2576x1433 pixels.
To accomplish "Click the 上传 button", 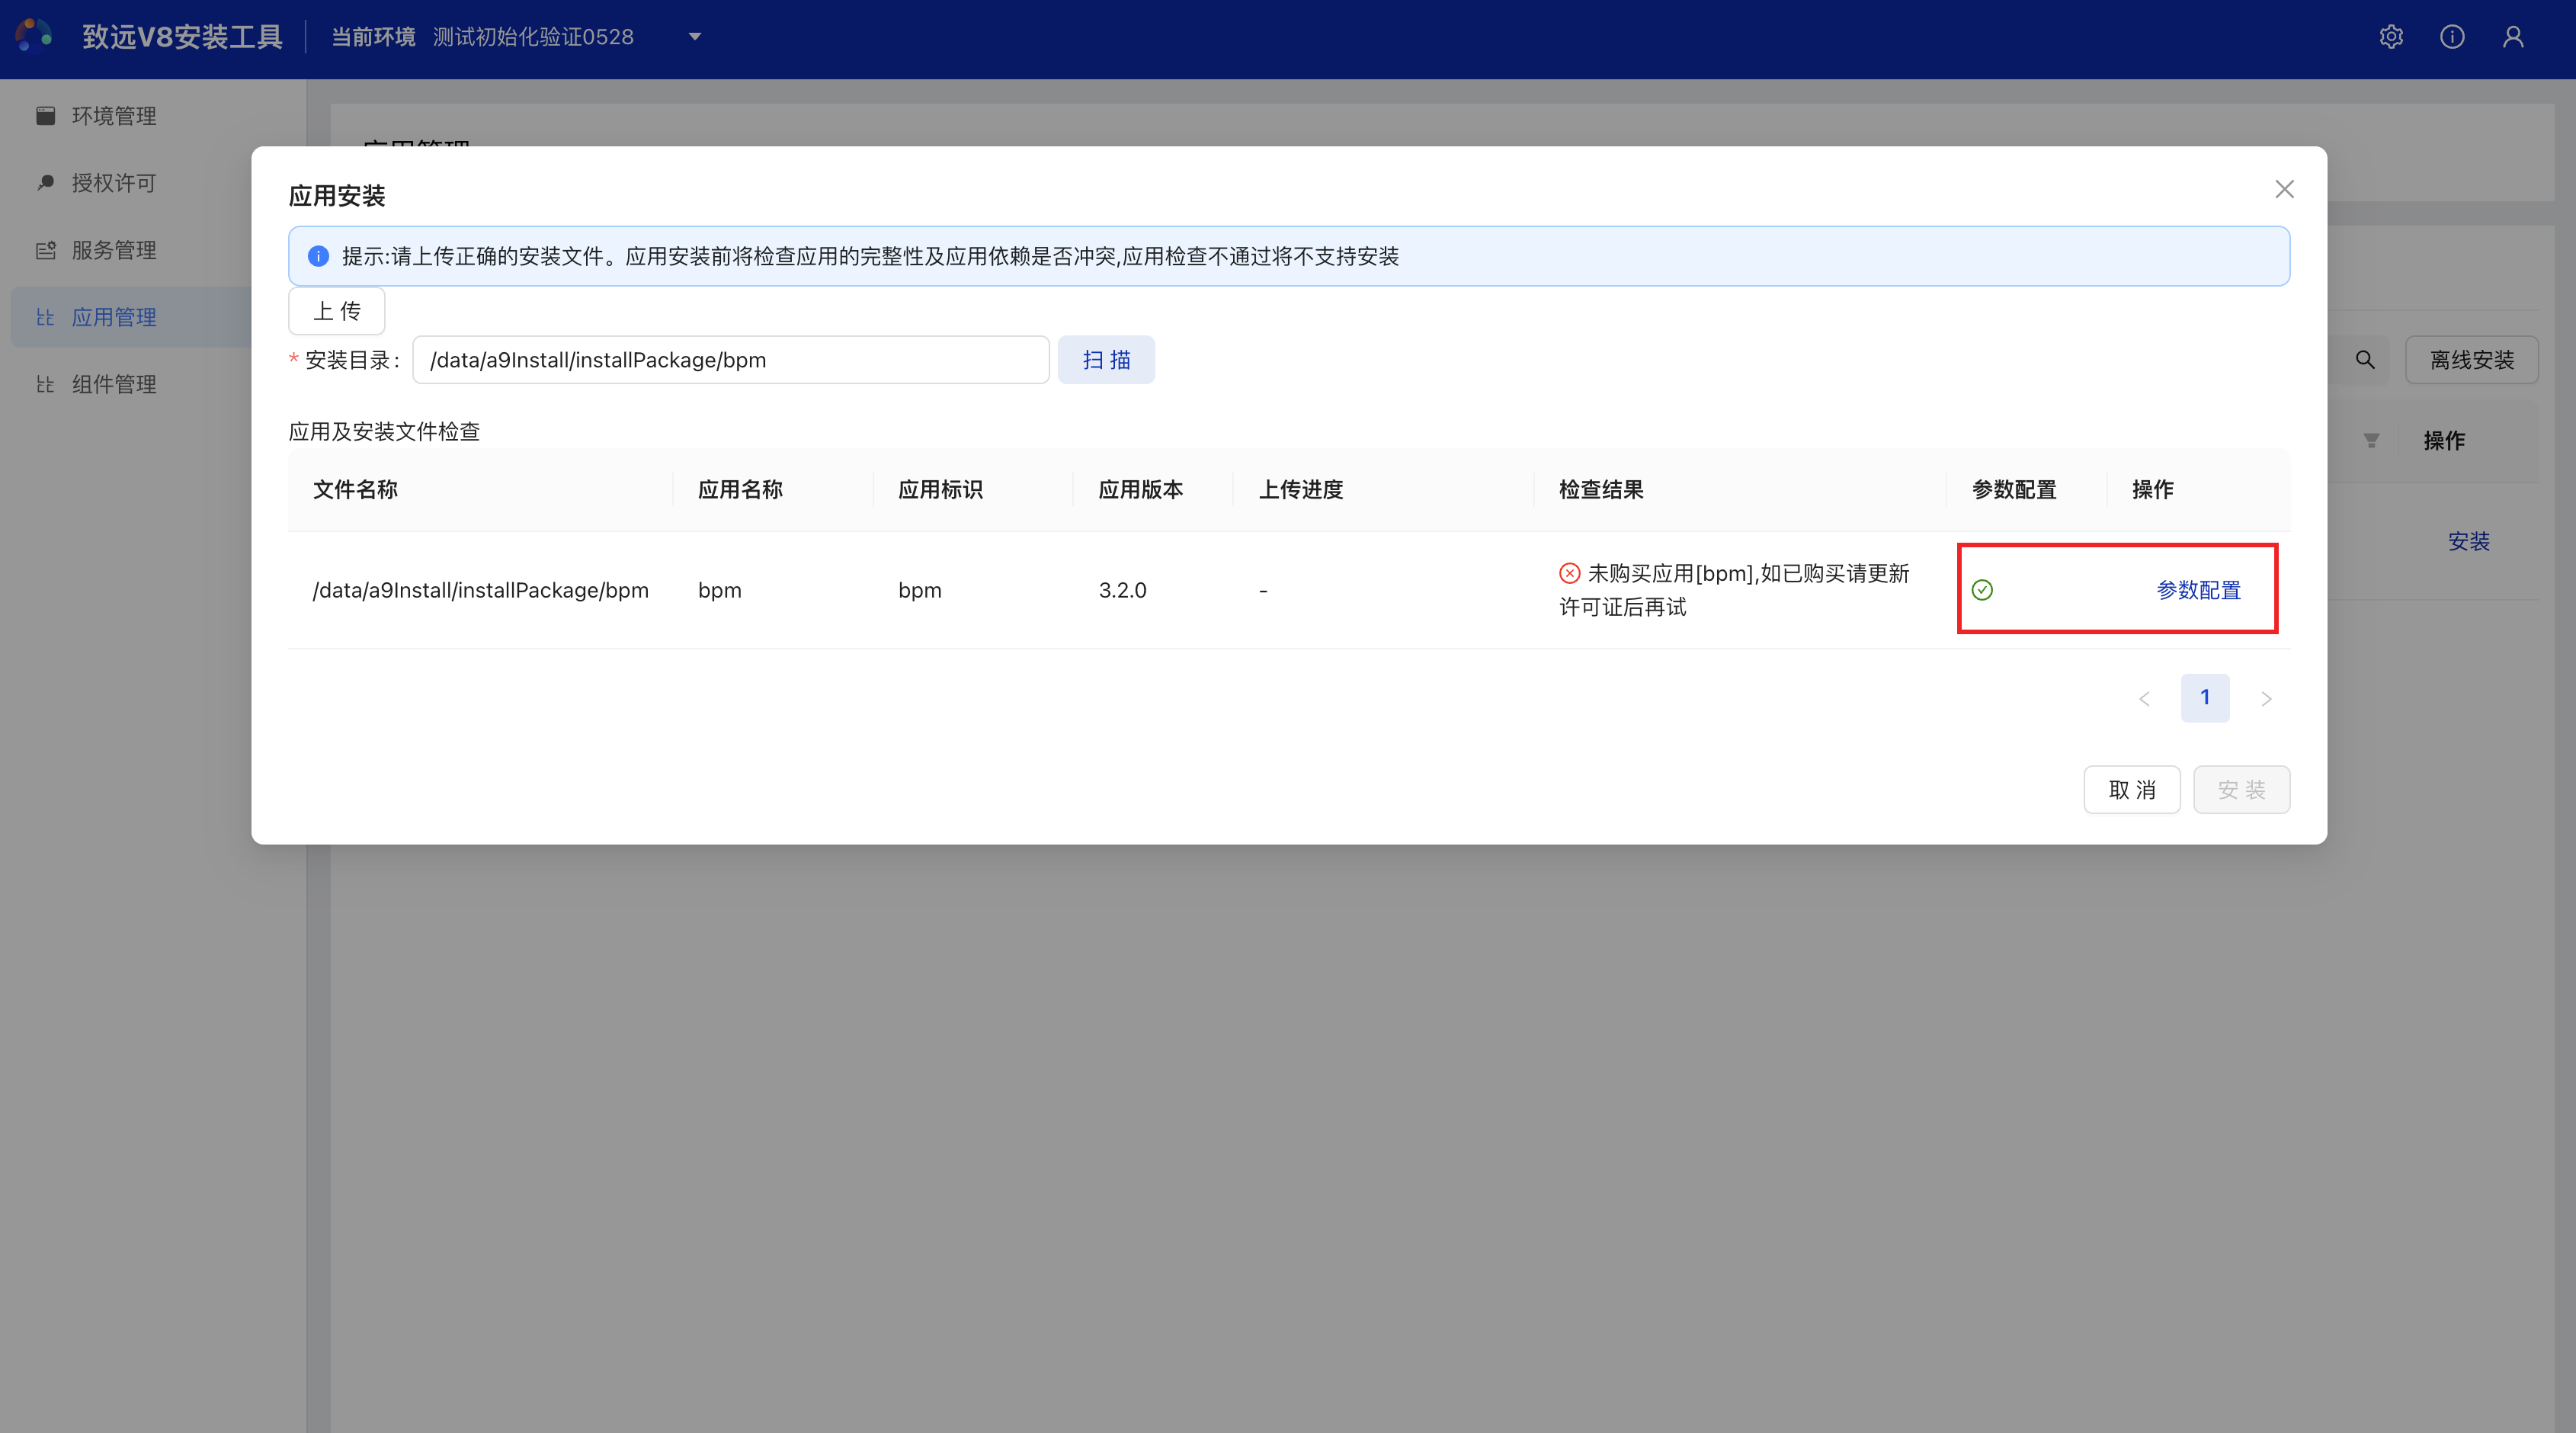I will pyautogui.click(x=337, y=311).
